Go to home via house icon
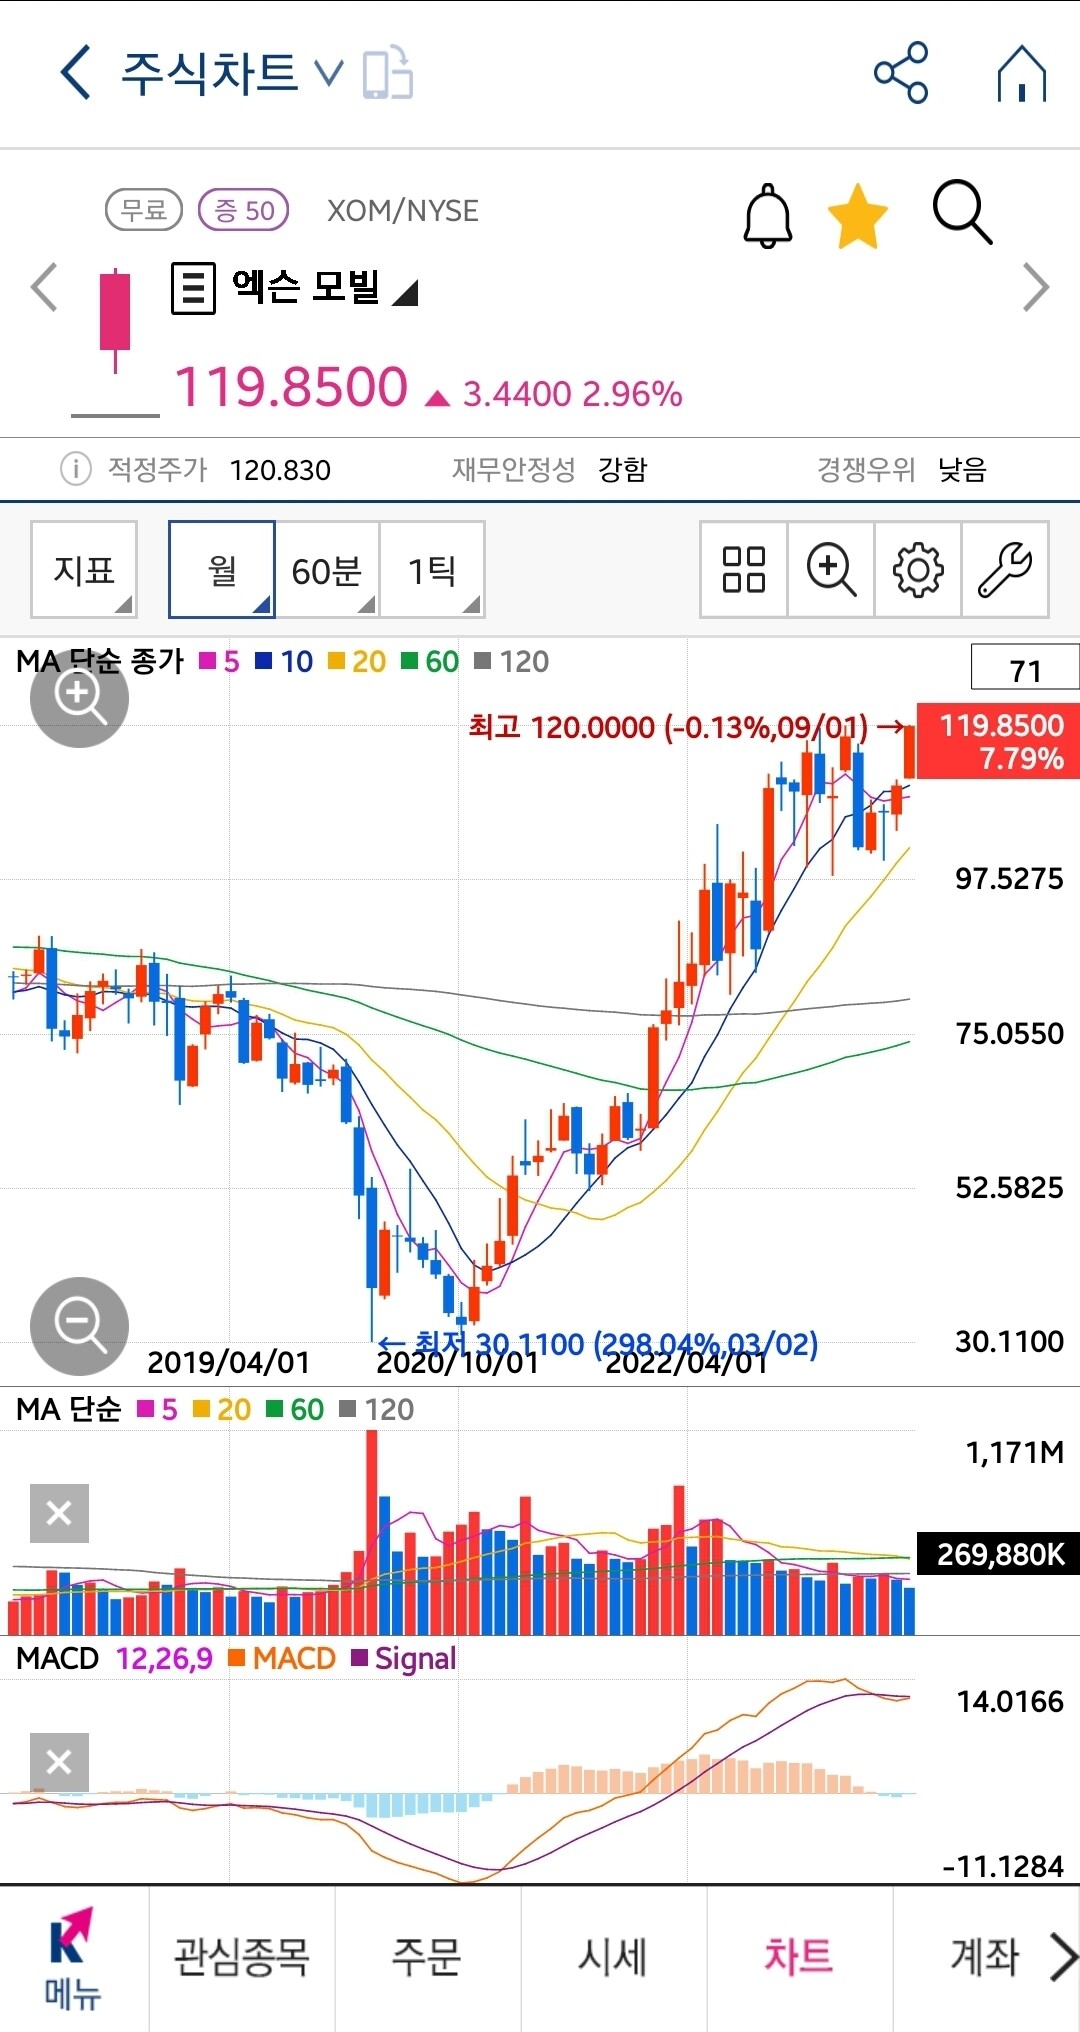The image size is (1080, 2032). [1021, 74]
